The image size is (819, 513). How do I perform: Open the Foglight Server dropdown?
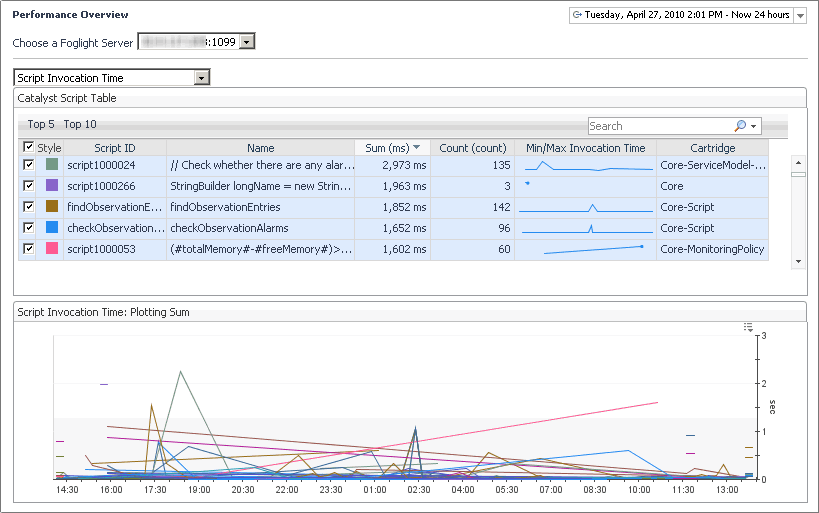pyautogui.click(x=248, y=41)
